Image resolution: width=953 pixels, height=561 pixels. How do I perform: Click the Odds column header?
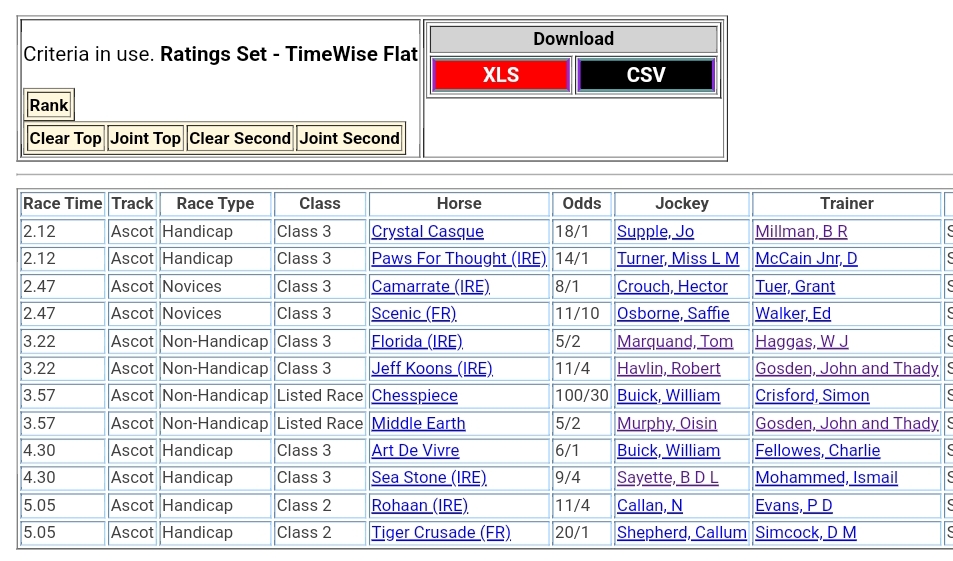pyautogui.click(x=582, y=204)
